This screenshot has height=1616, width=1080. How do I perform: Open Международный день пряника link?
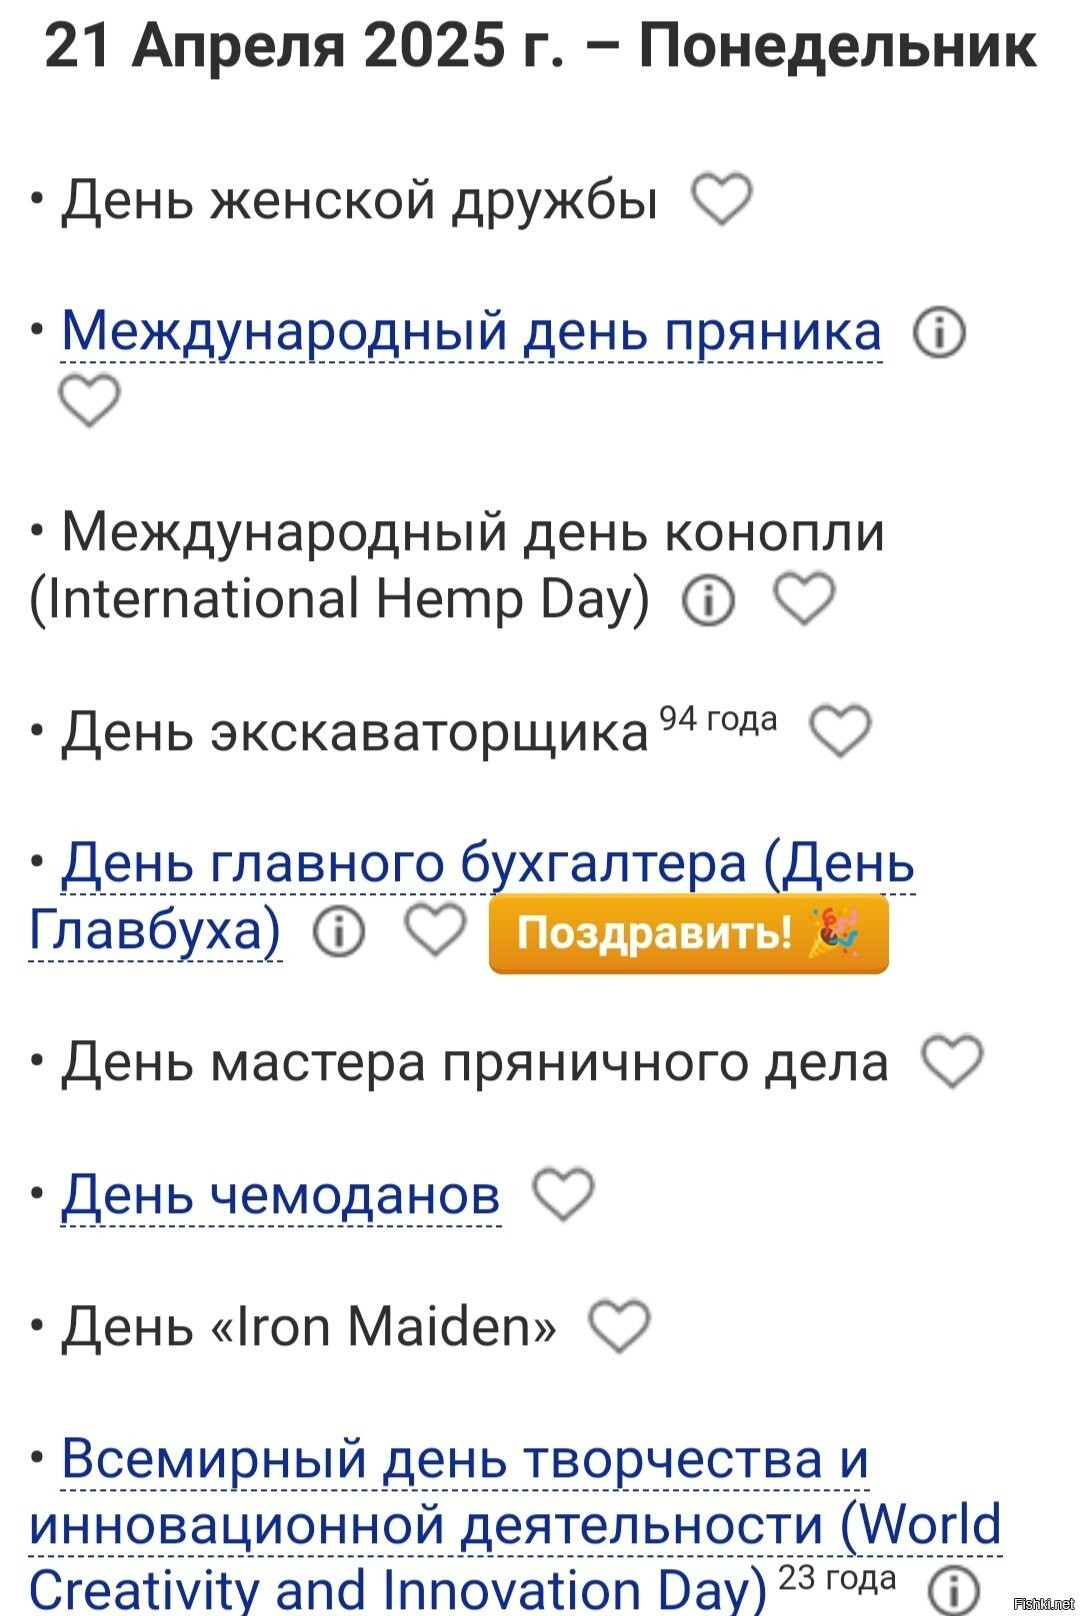tap(471, 331)
